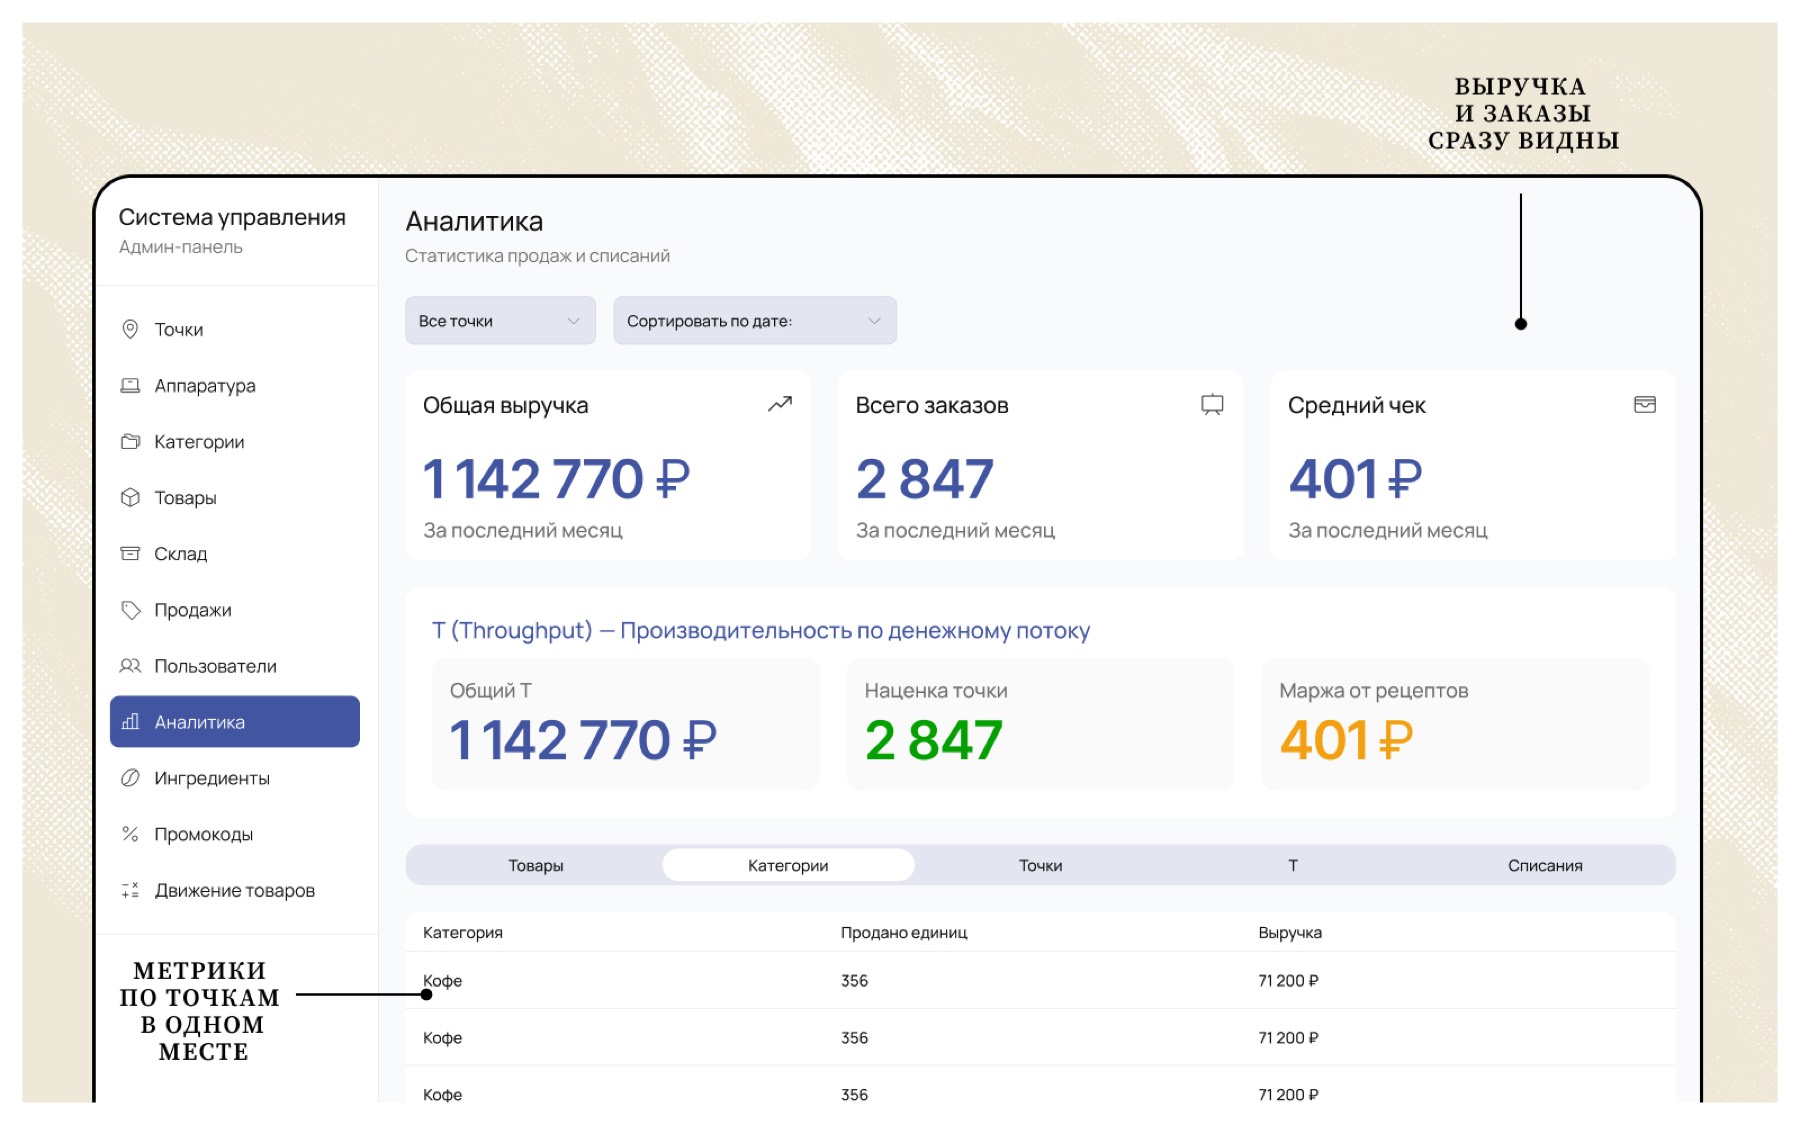Screen dimensions: 1800x1125
Task: Open Точки in the sidebar
Action: [x=235, y=329]
